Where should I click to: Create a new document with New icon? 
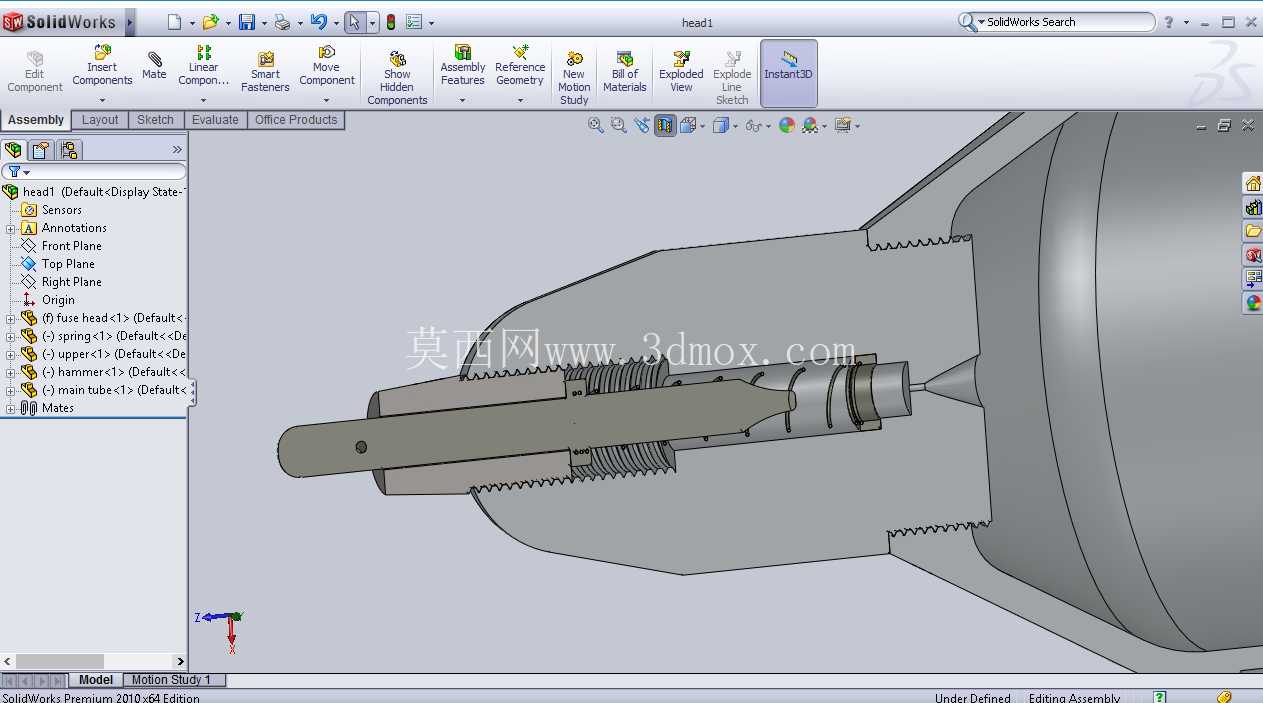point(174,22)
